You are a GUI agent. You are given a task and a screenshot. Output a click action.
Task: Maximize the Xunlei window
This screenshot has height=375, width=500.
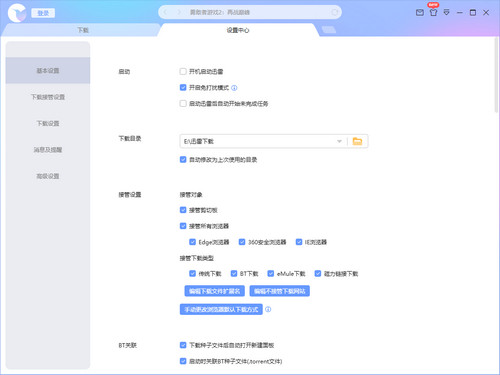pyautogui.click(x=473, y=13)
